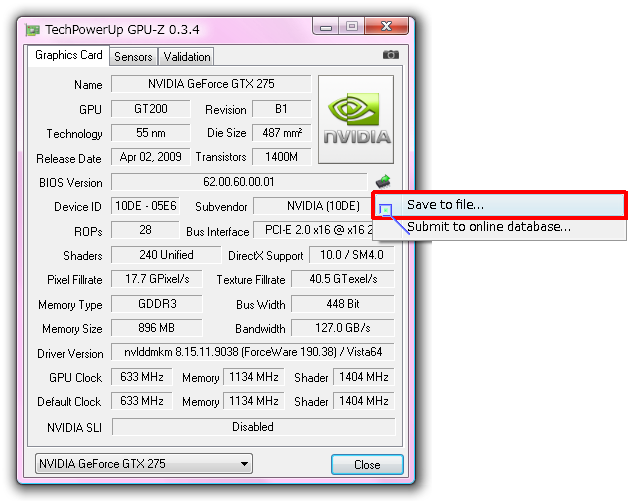Click the window close X button

pyautogui.click(x=386, y=27)
